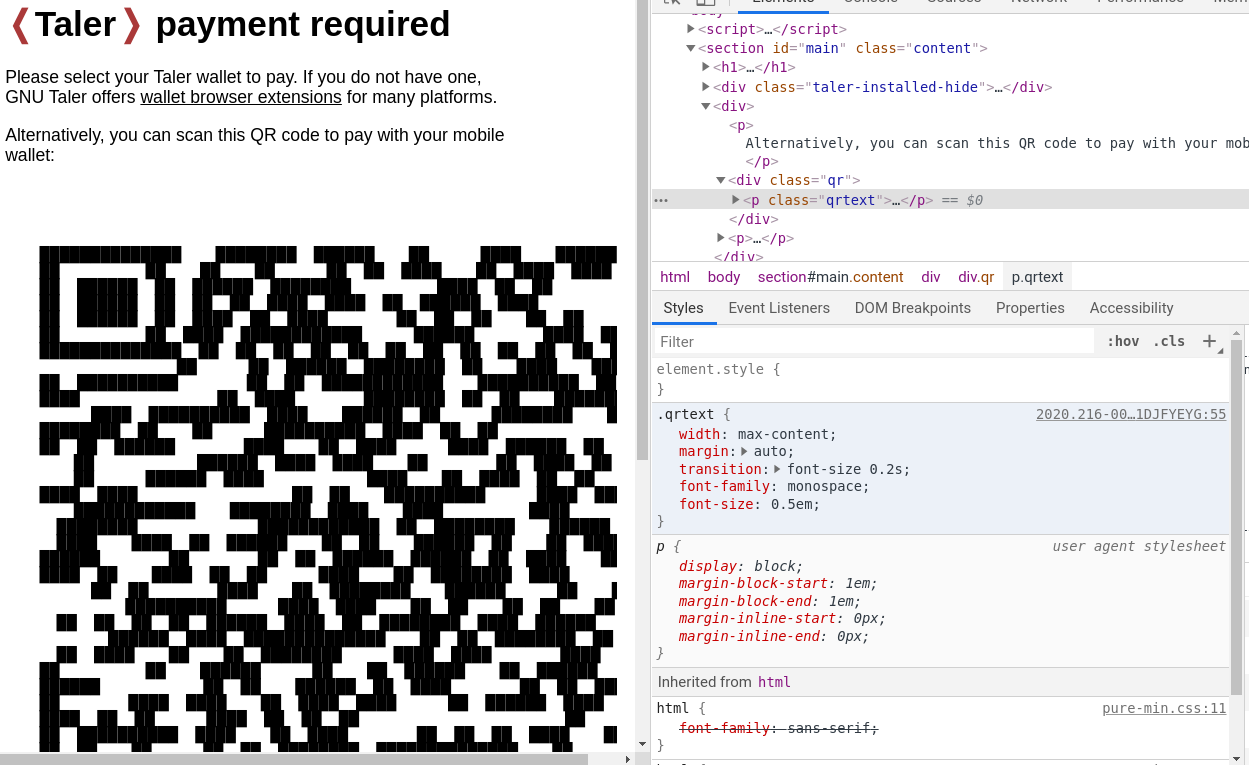Click the New Style Rule plus icon
This screenshot has height=765, width=1249.
point(1209,341)
